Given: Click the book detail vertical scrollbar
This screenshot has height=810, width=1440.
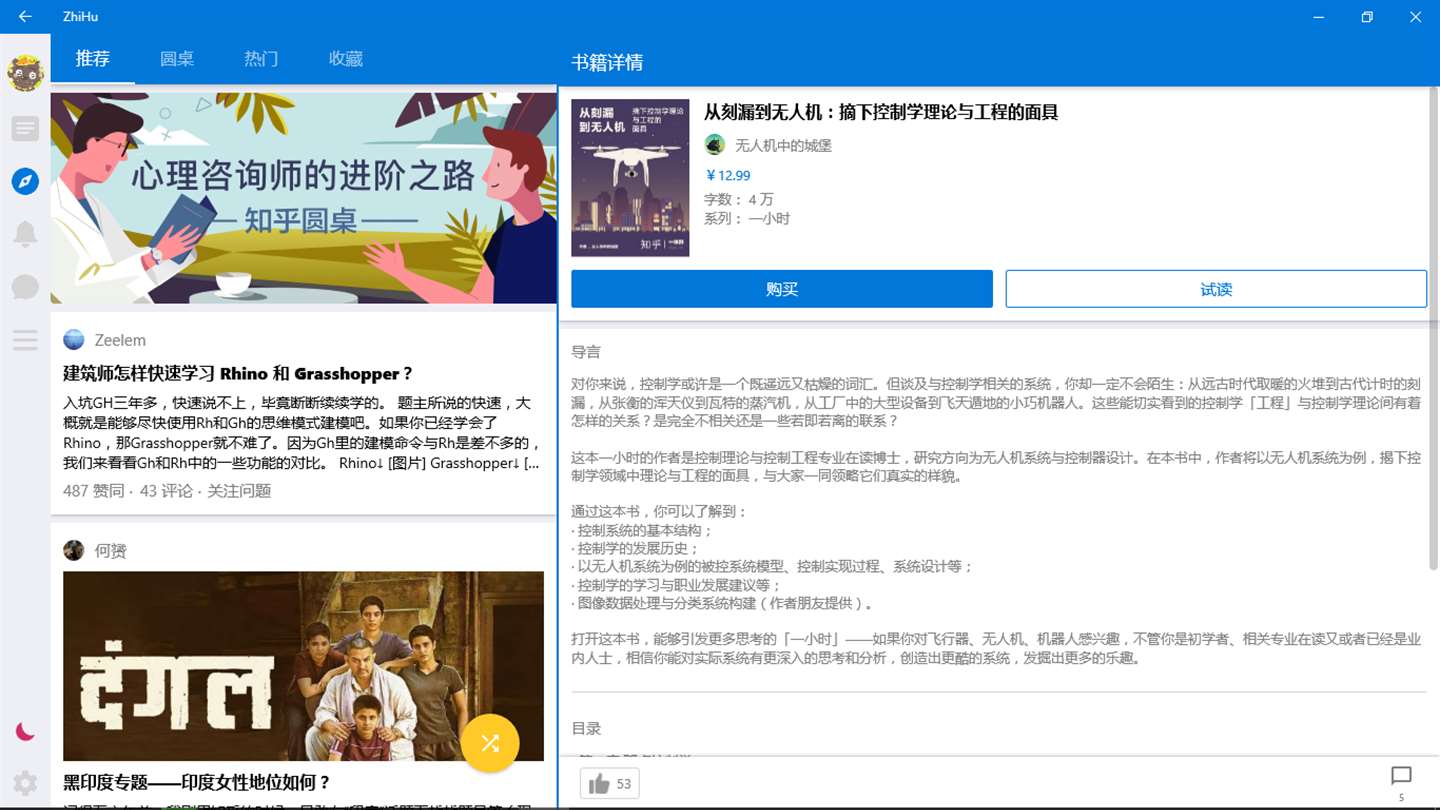Looking at the screenshot, I should coord(1434,330).
